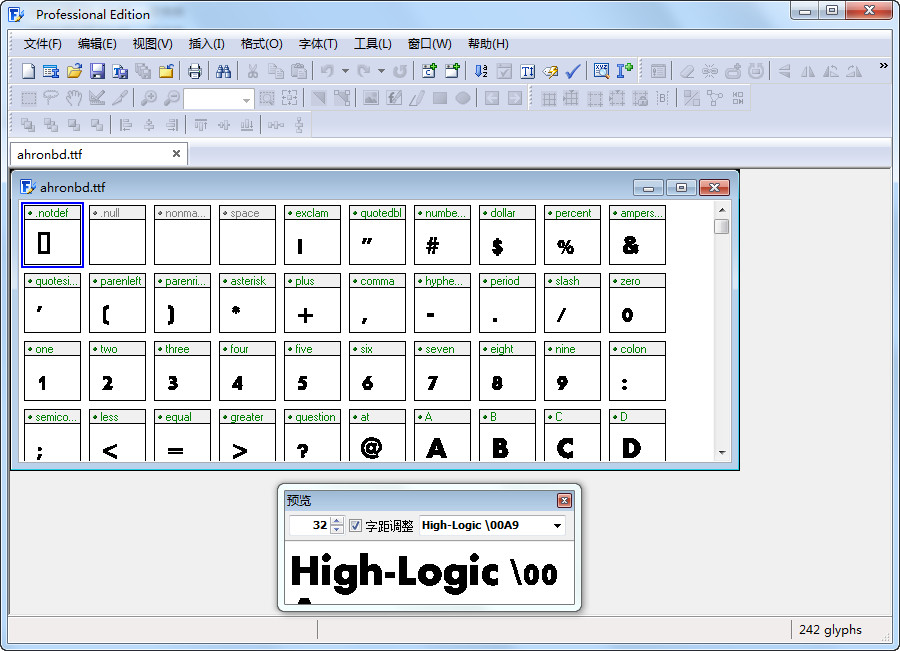This screenshot has width=900, height=651.
Task: Zoom in with the magnifier icon
Action: pyautogui.click(x=148, y=98)
